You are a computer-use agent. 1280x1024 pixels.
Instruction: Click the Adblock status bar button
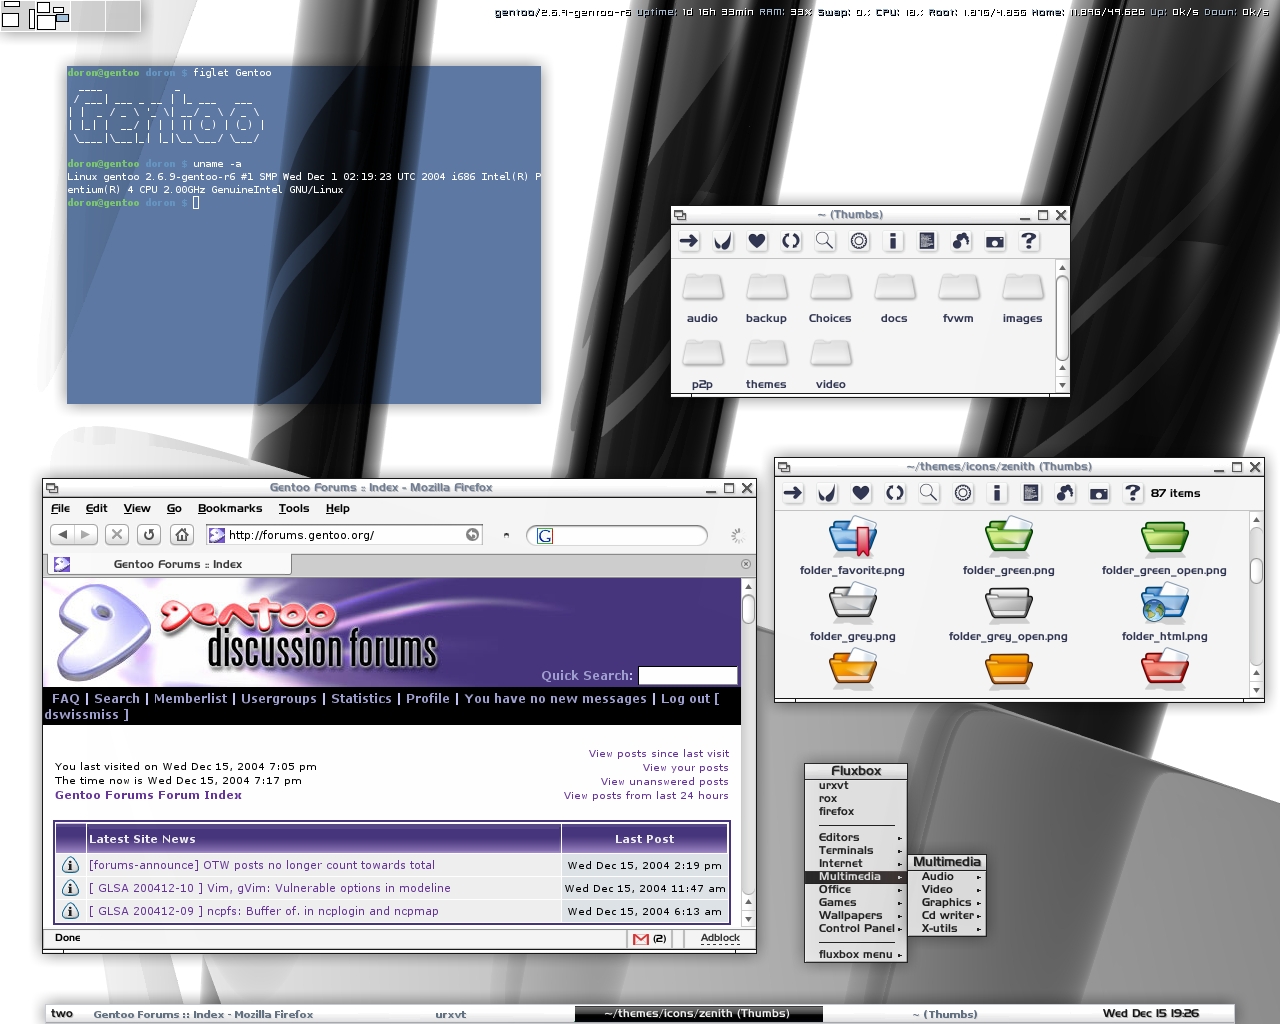(x=720, y=938)
